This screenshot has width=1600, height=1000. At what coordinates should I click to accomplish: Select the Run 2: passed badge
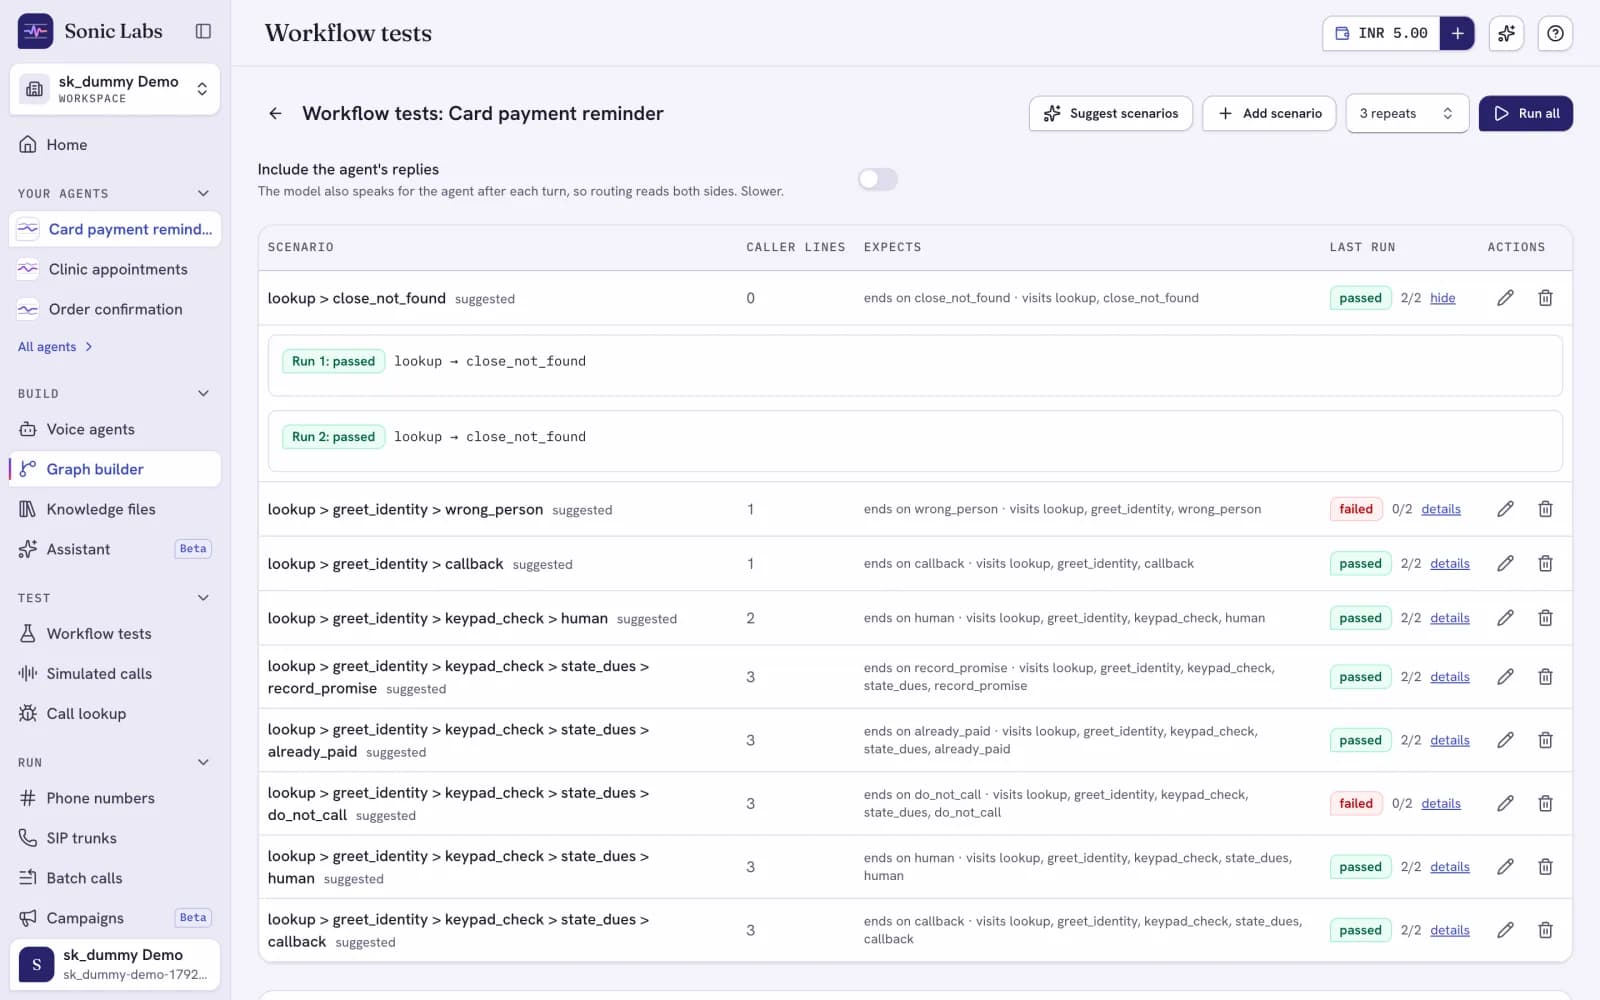[x=333, y=437]
